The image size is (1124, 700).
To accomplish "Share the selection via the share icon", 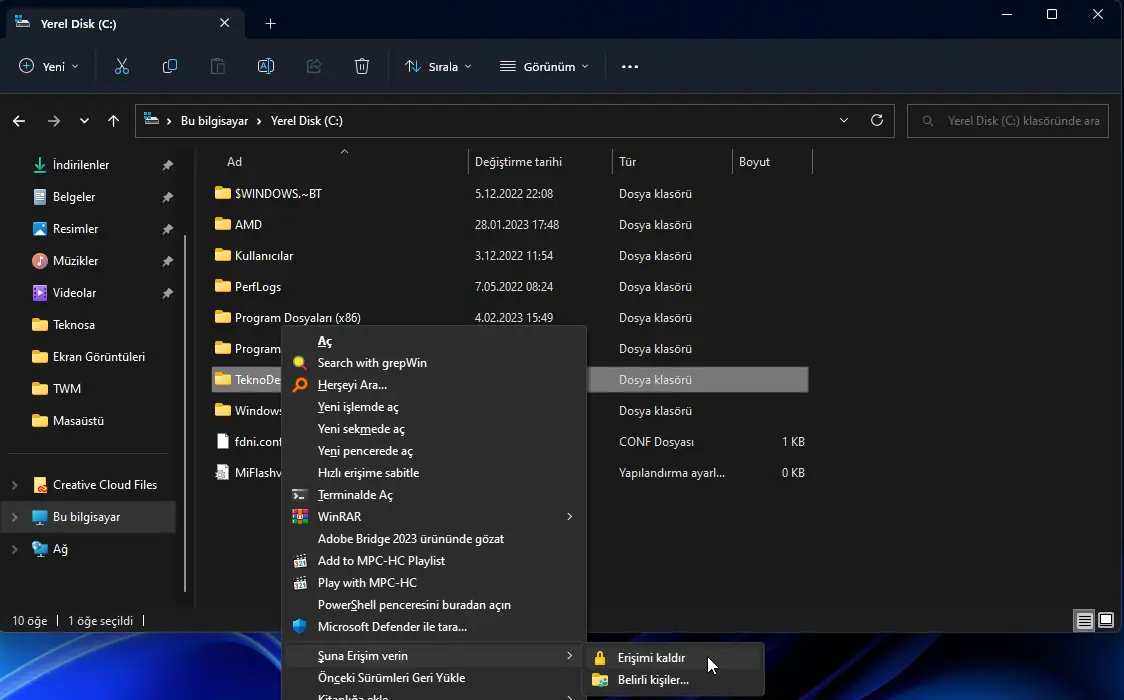I will [x=314, y=66].
